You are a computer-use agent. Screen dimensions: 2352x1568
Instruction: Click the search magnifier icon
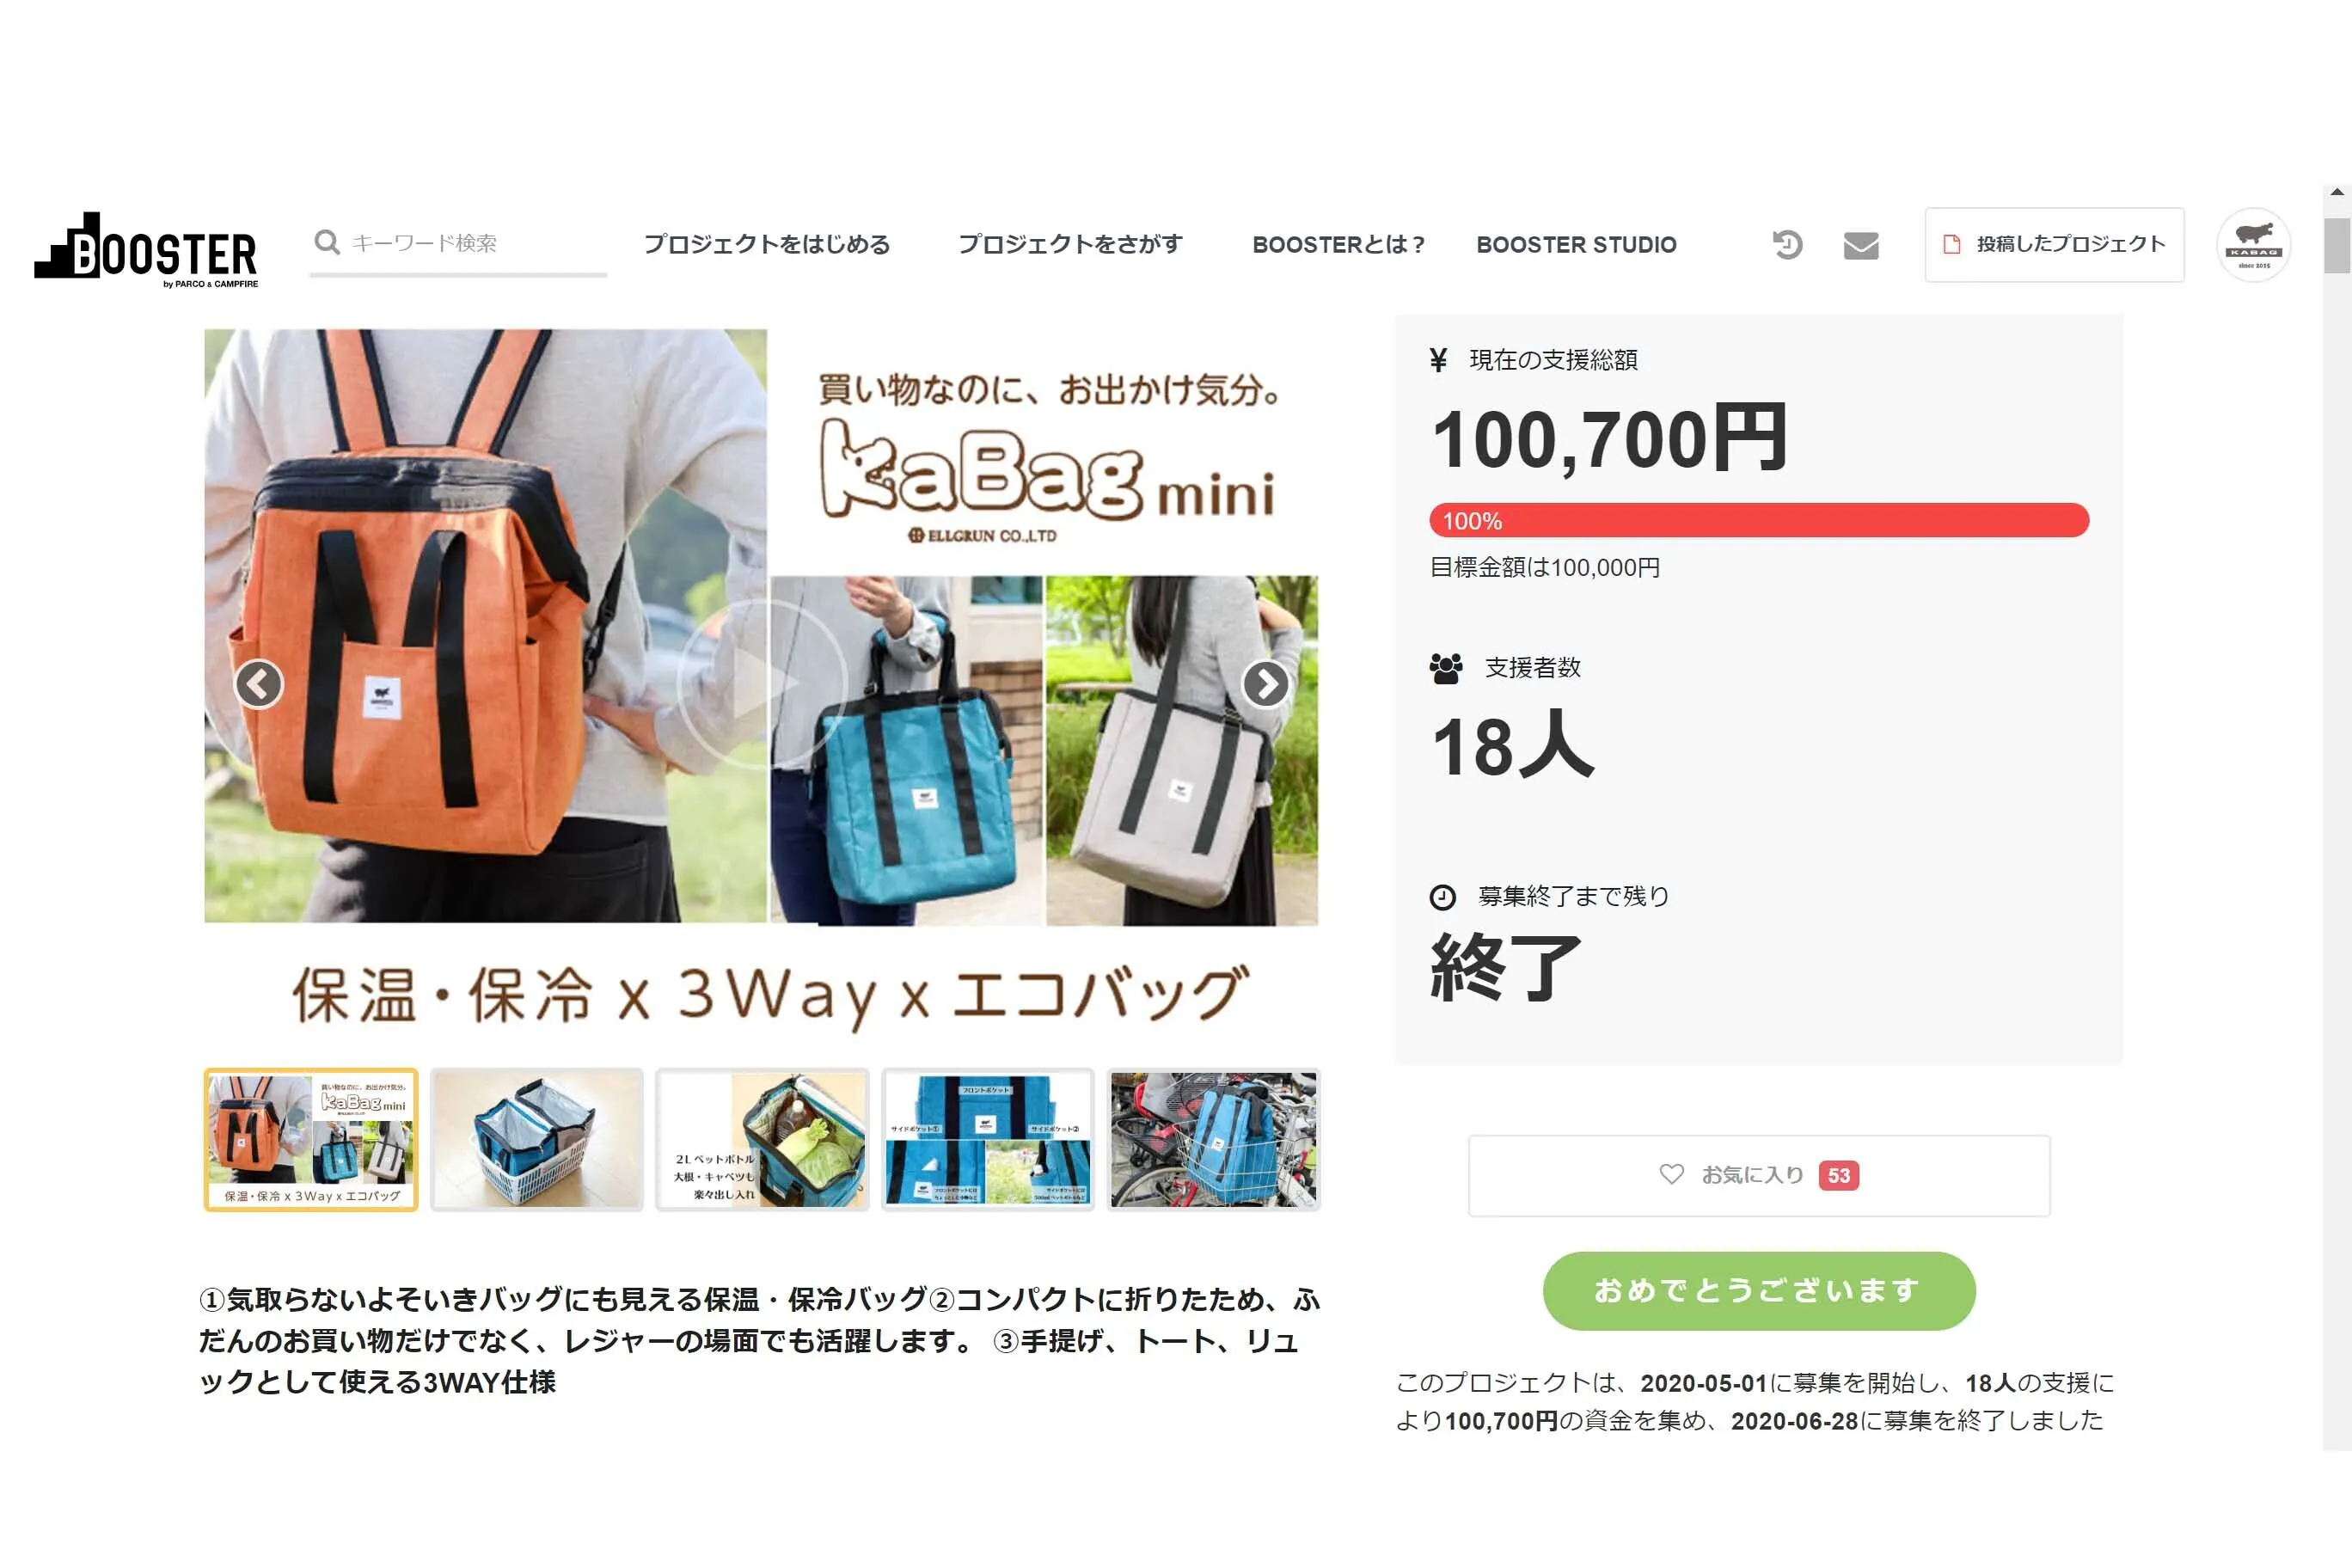[x=326, y=242]
